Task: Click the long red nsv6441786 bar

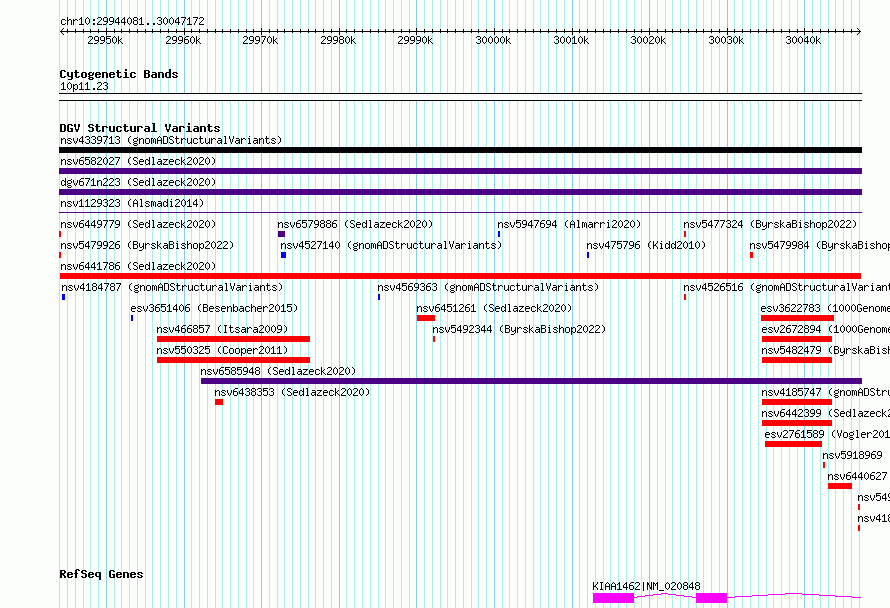Action: point(460,276)
